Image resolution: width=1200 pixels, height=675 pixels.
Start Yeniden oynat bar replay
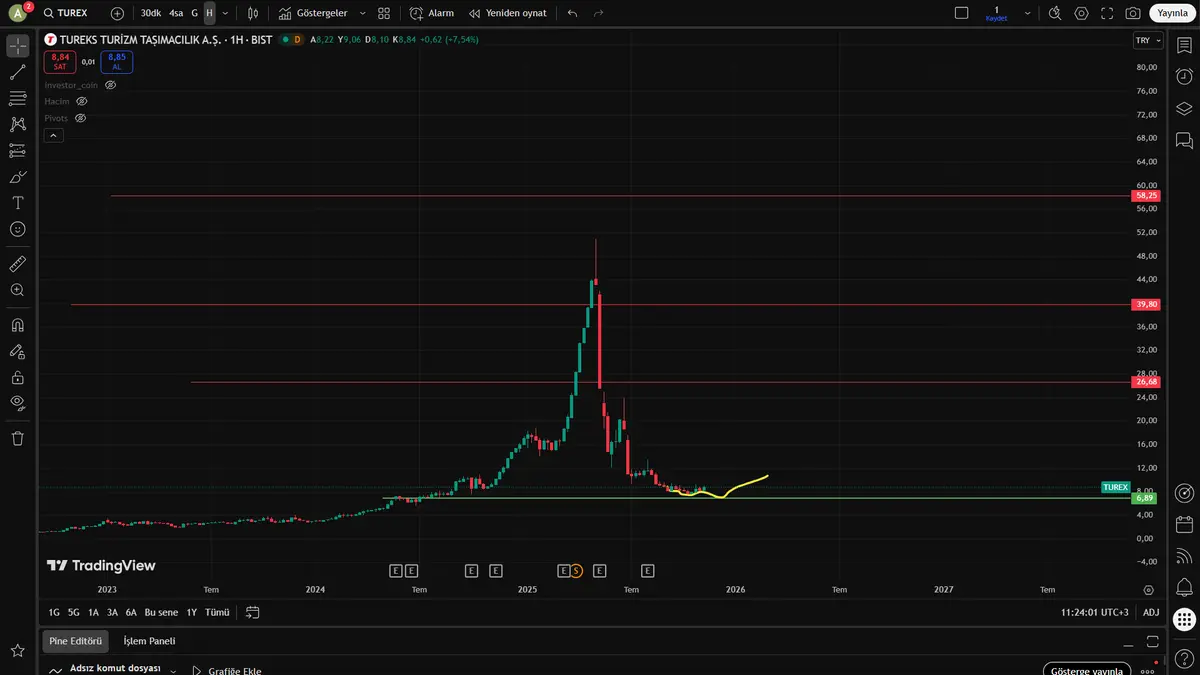coord(506,13)
